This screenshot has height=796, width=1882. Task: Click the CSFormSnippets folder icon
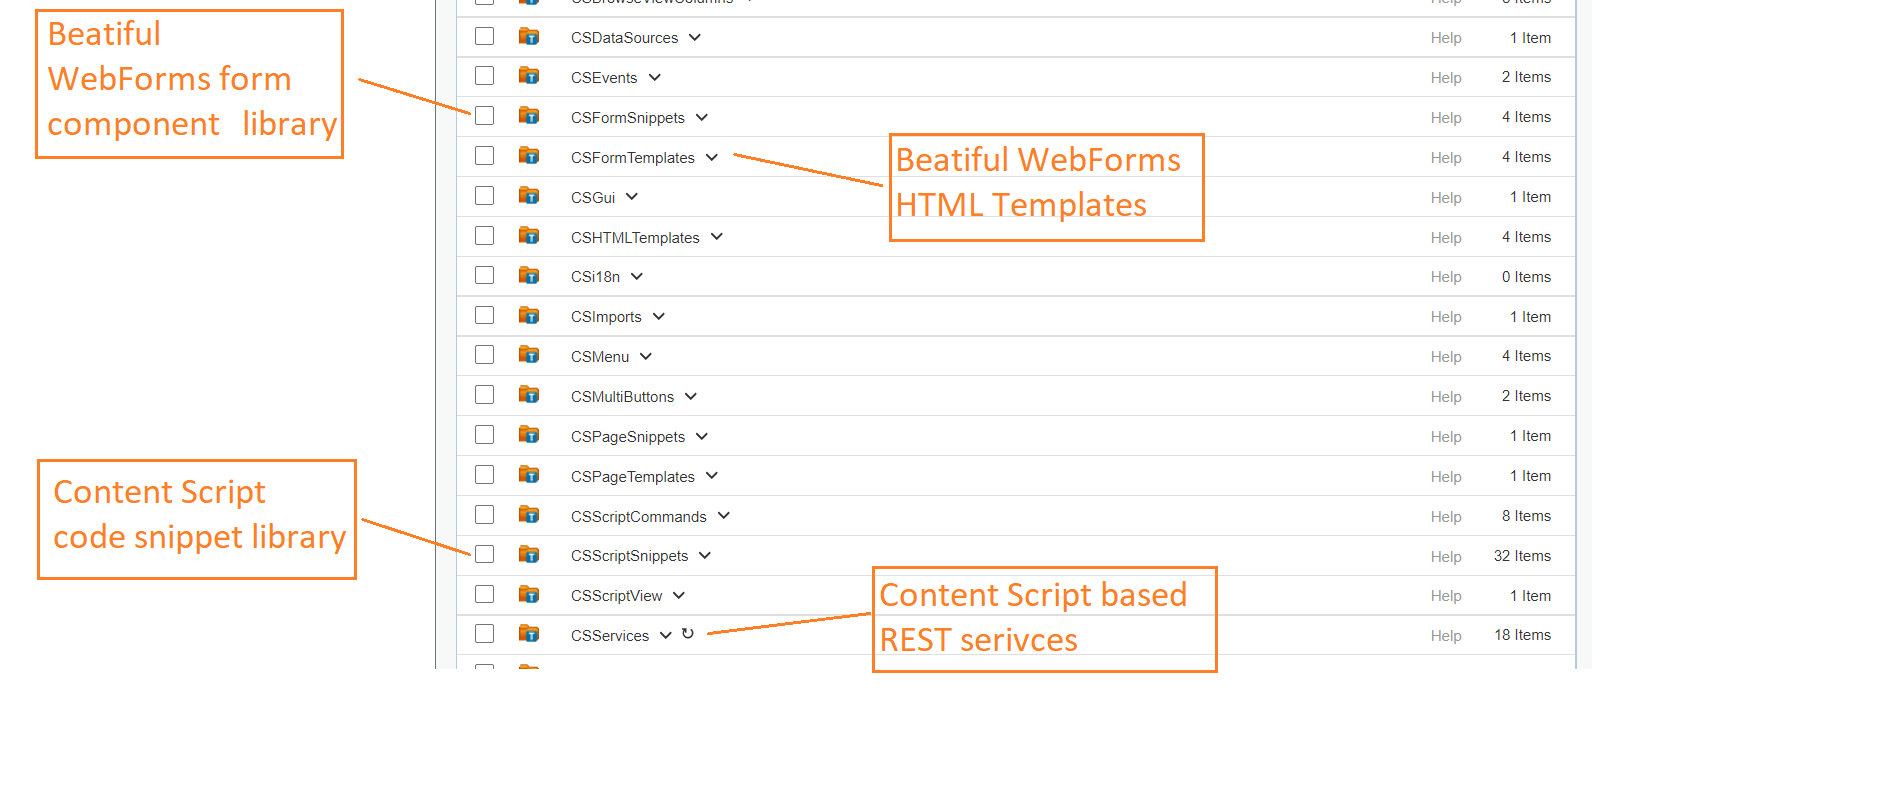point(529,117)
